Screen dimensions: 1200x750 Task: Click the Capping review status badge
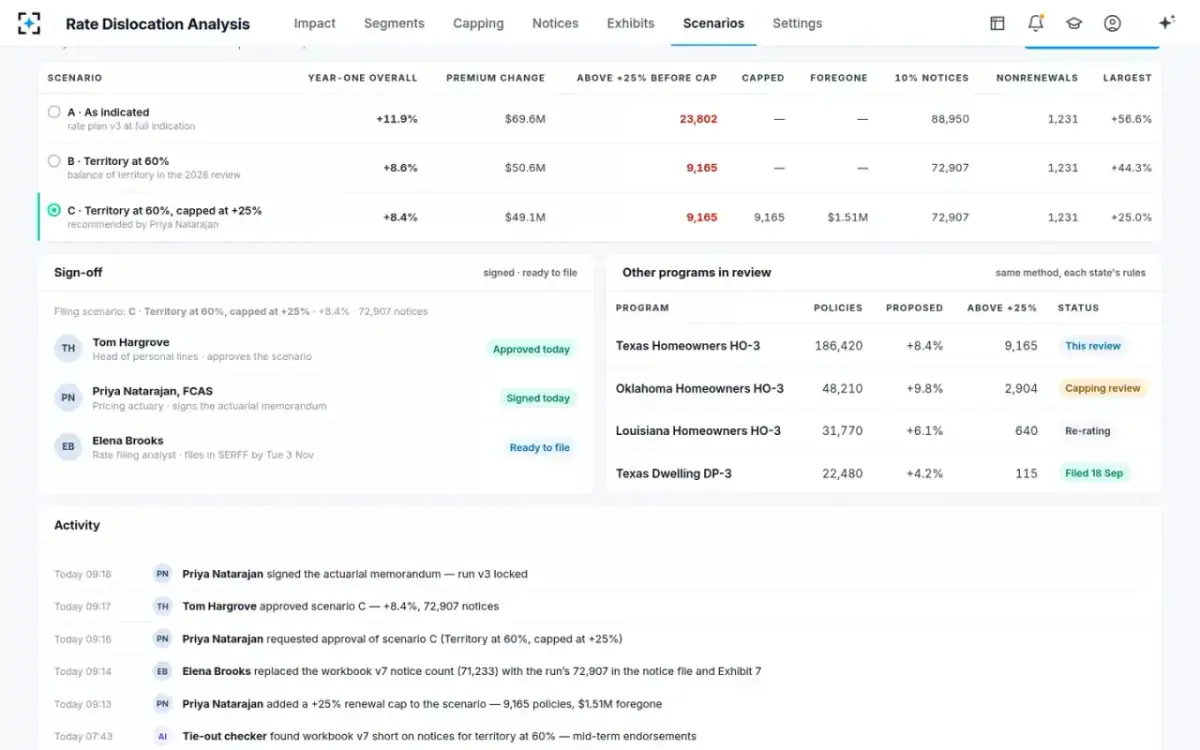point(1102,388)
